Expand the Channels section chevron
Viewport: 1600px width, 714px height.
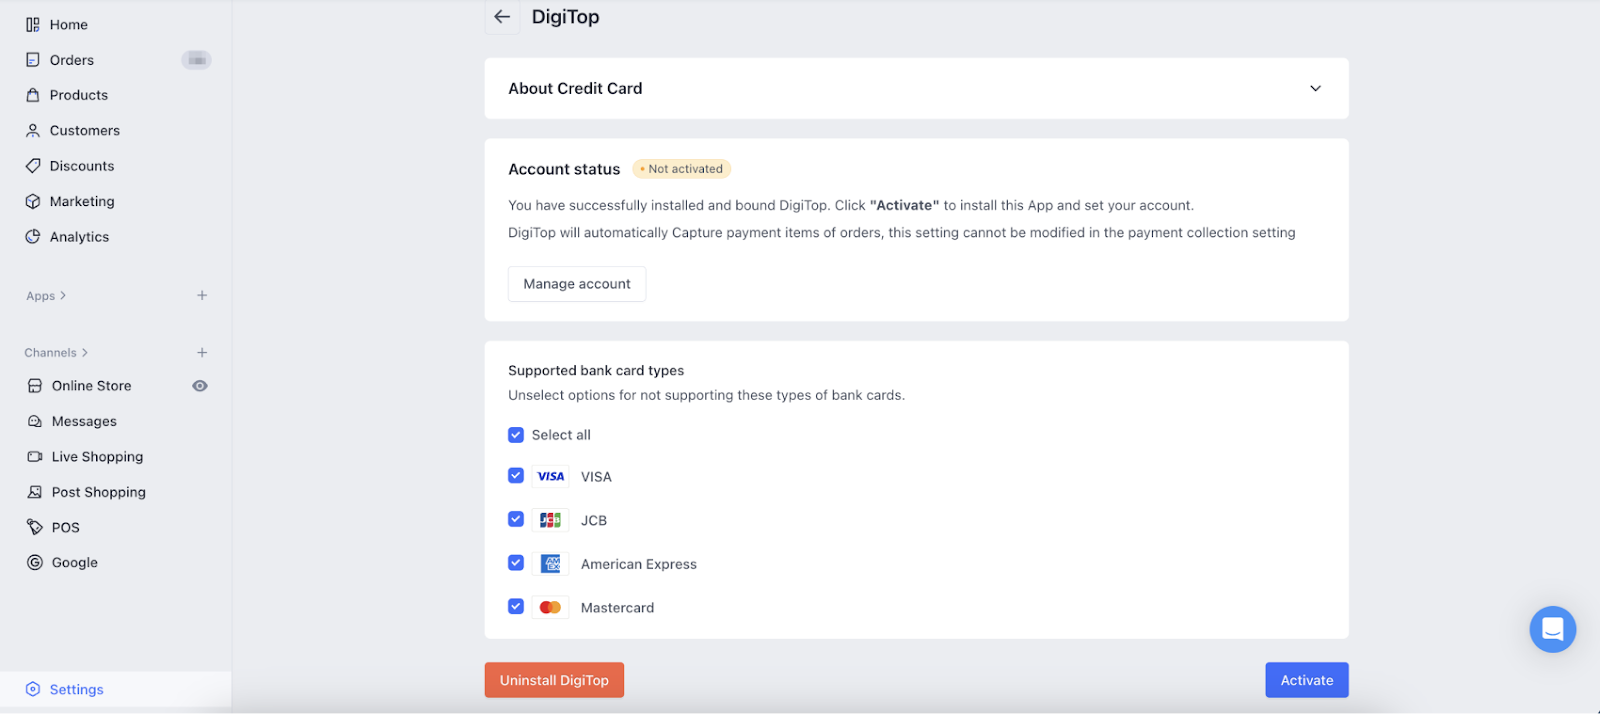(85, 353)
